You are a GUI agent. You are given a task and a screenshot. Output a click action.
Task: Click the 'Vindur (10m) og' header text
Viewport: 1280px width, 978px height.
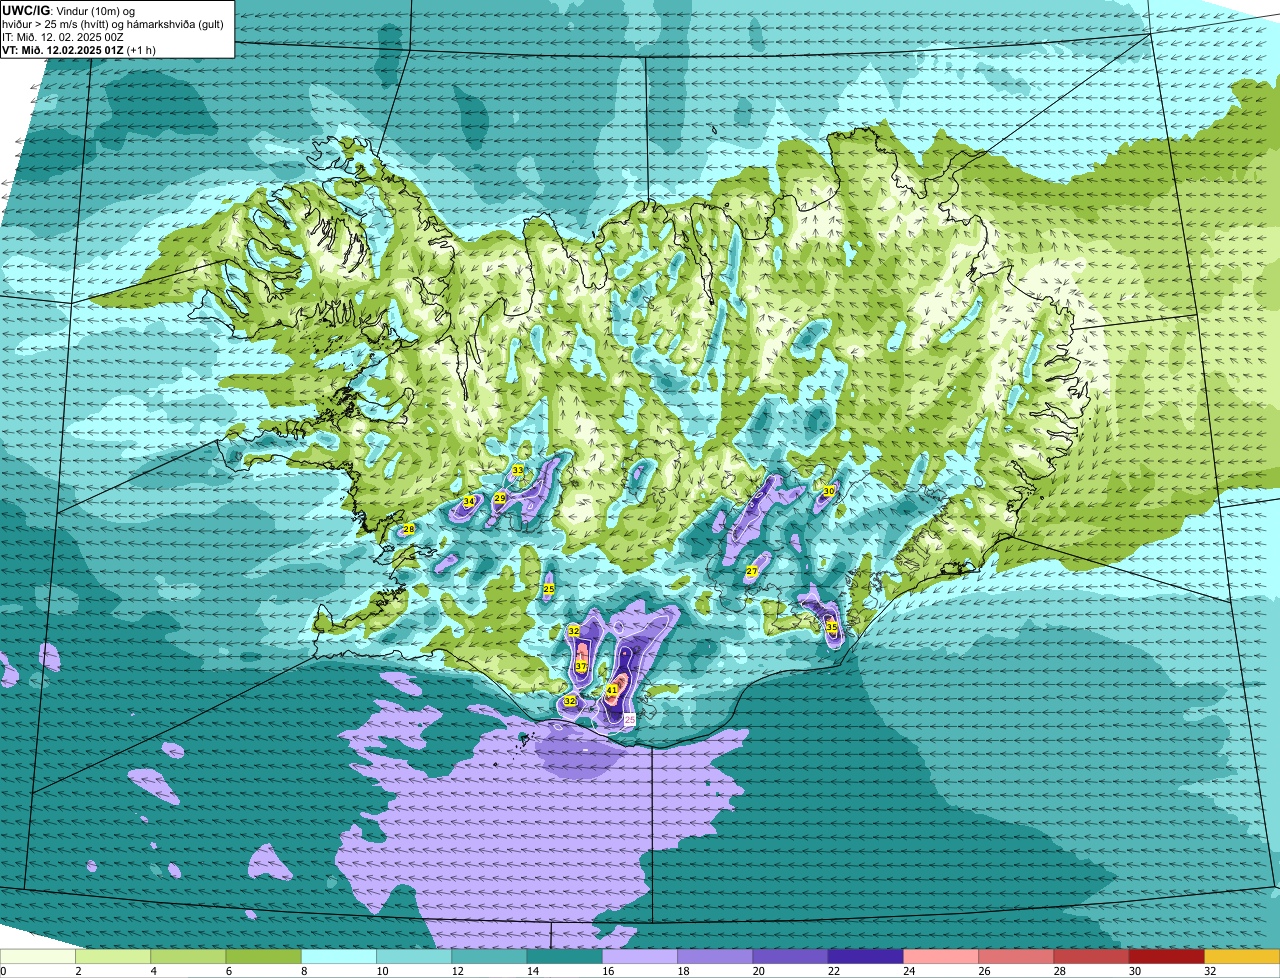[96, 10]
